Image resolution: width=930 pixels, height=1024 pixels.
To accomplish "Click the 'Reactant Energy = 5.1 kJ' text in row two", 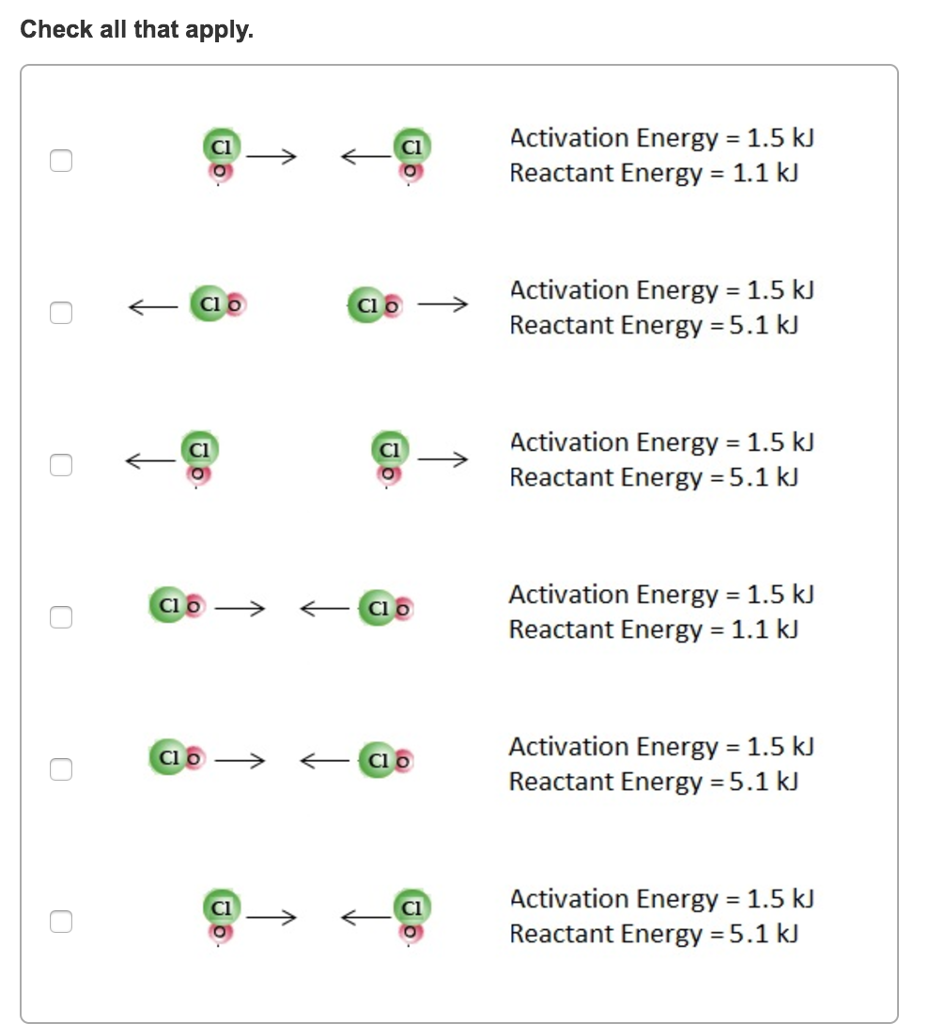I will click(653, 325).
